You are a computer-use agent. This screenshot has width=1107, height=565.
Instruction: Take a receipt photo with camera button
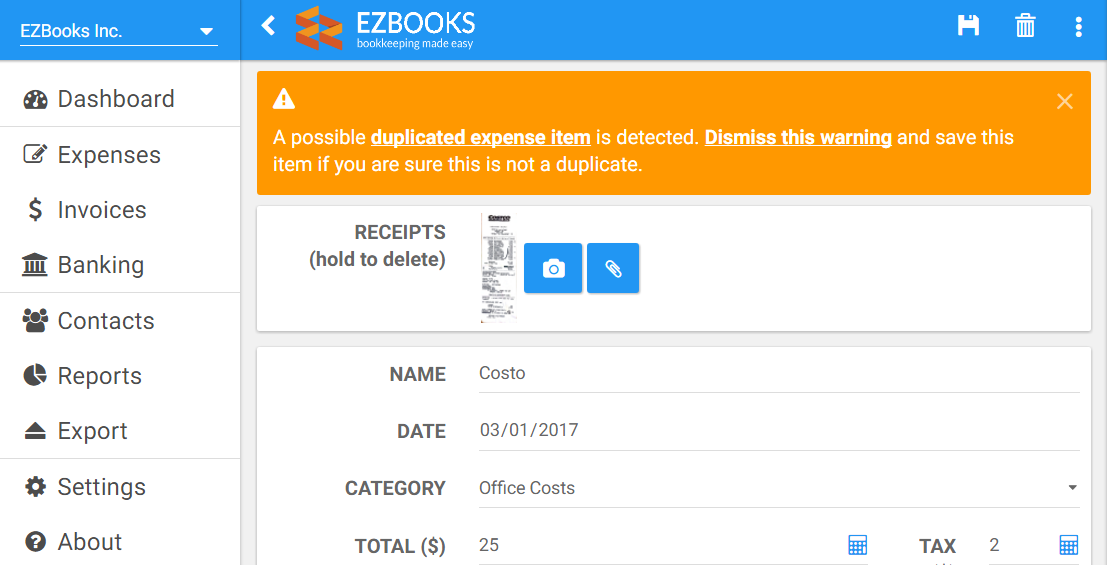pyautogui.click(x=553, y=268)
